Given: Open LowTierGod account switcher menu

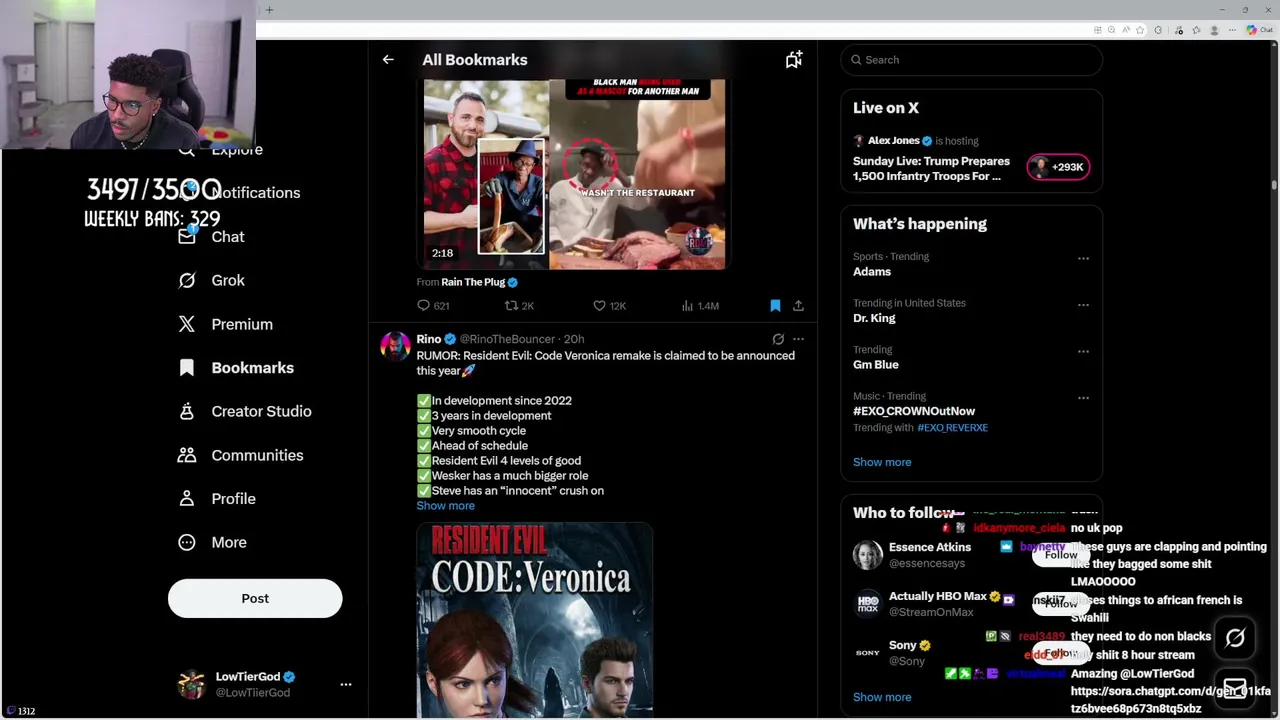Looking at the screenshot, I should pos(346,684).
